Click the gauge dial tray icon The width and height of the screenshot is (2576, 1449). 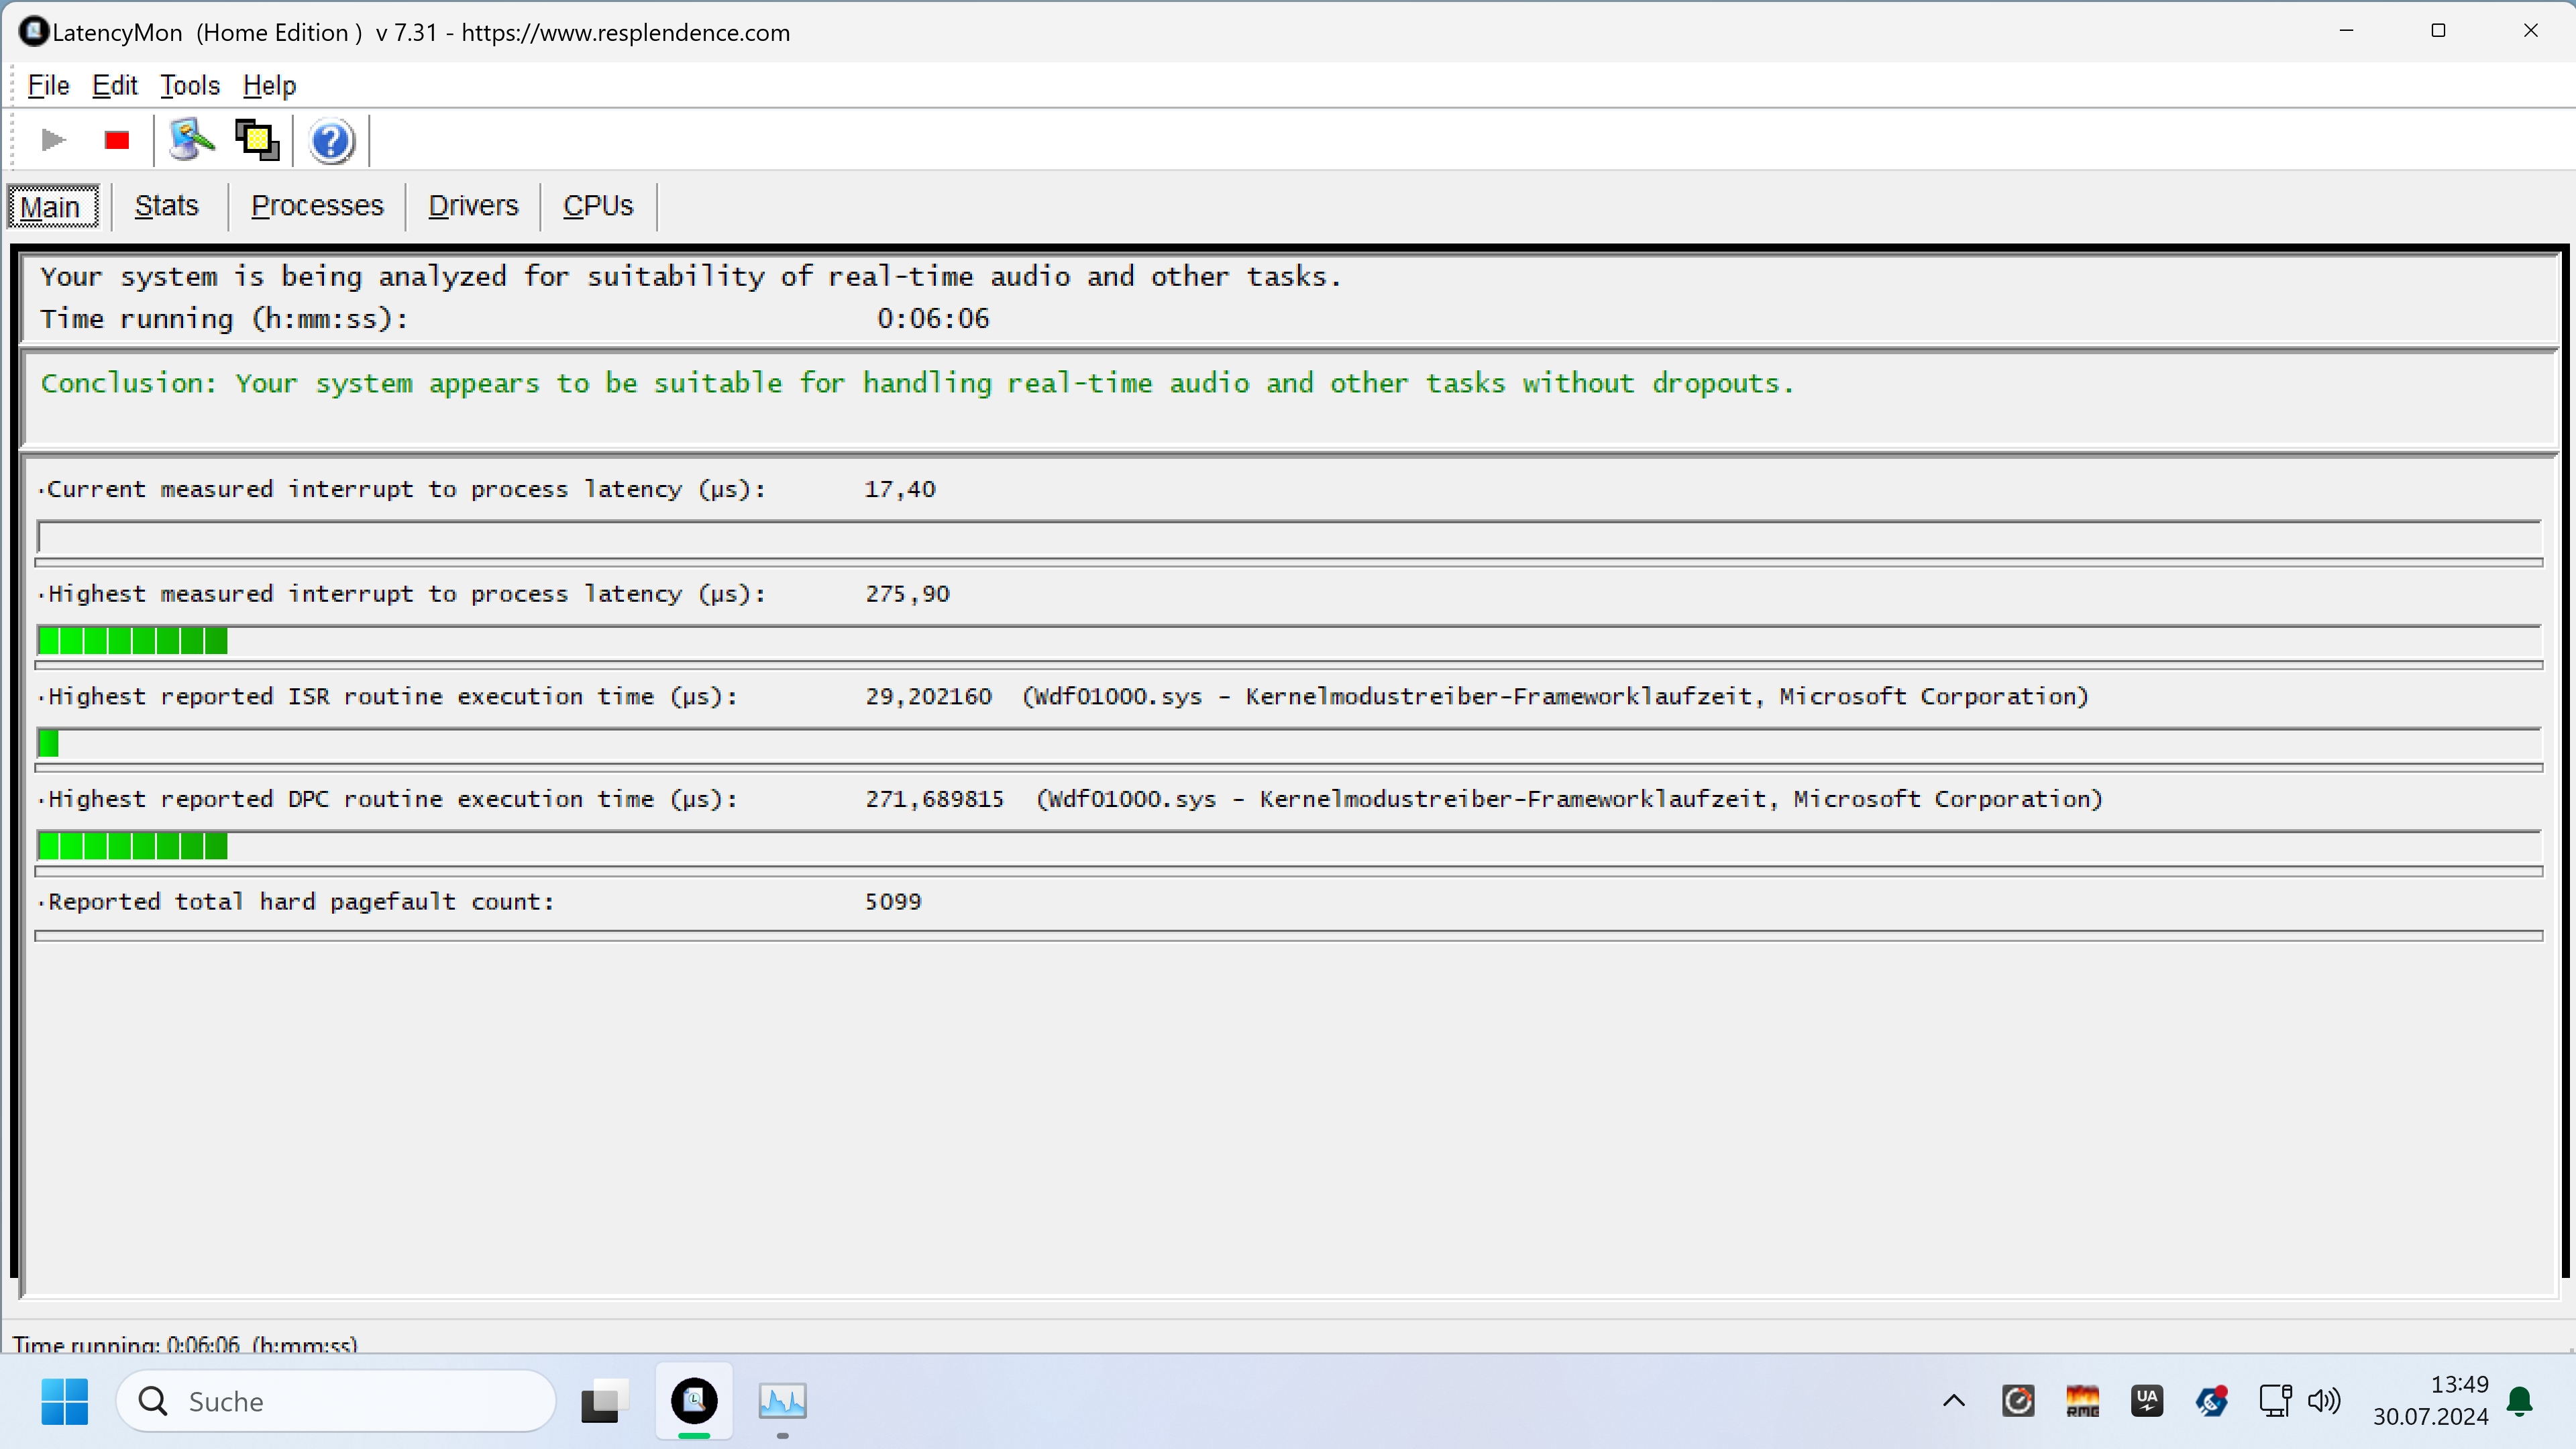click(2018, 1401)
